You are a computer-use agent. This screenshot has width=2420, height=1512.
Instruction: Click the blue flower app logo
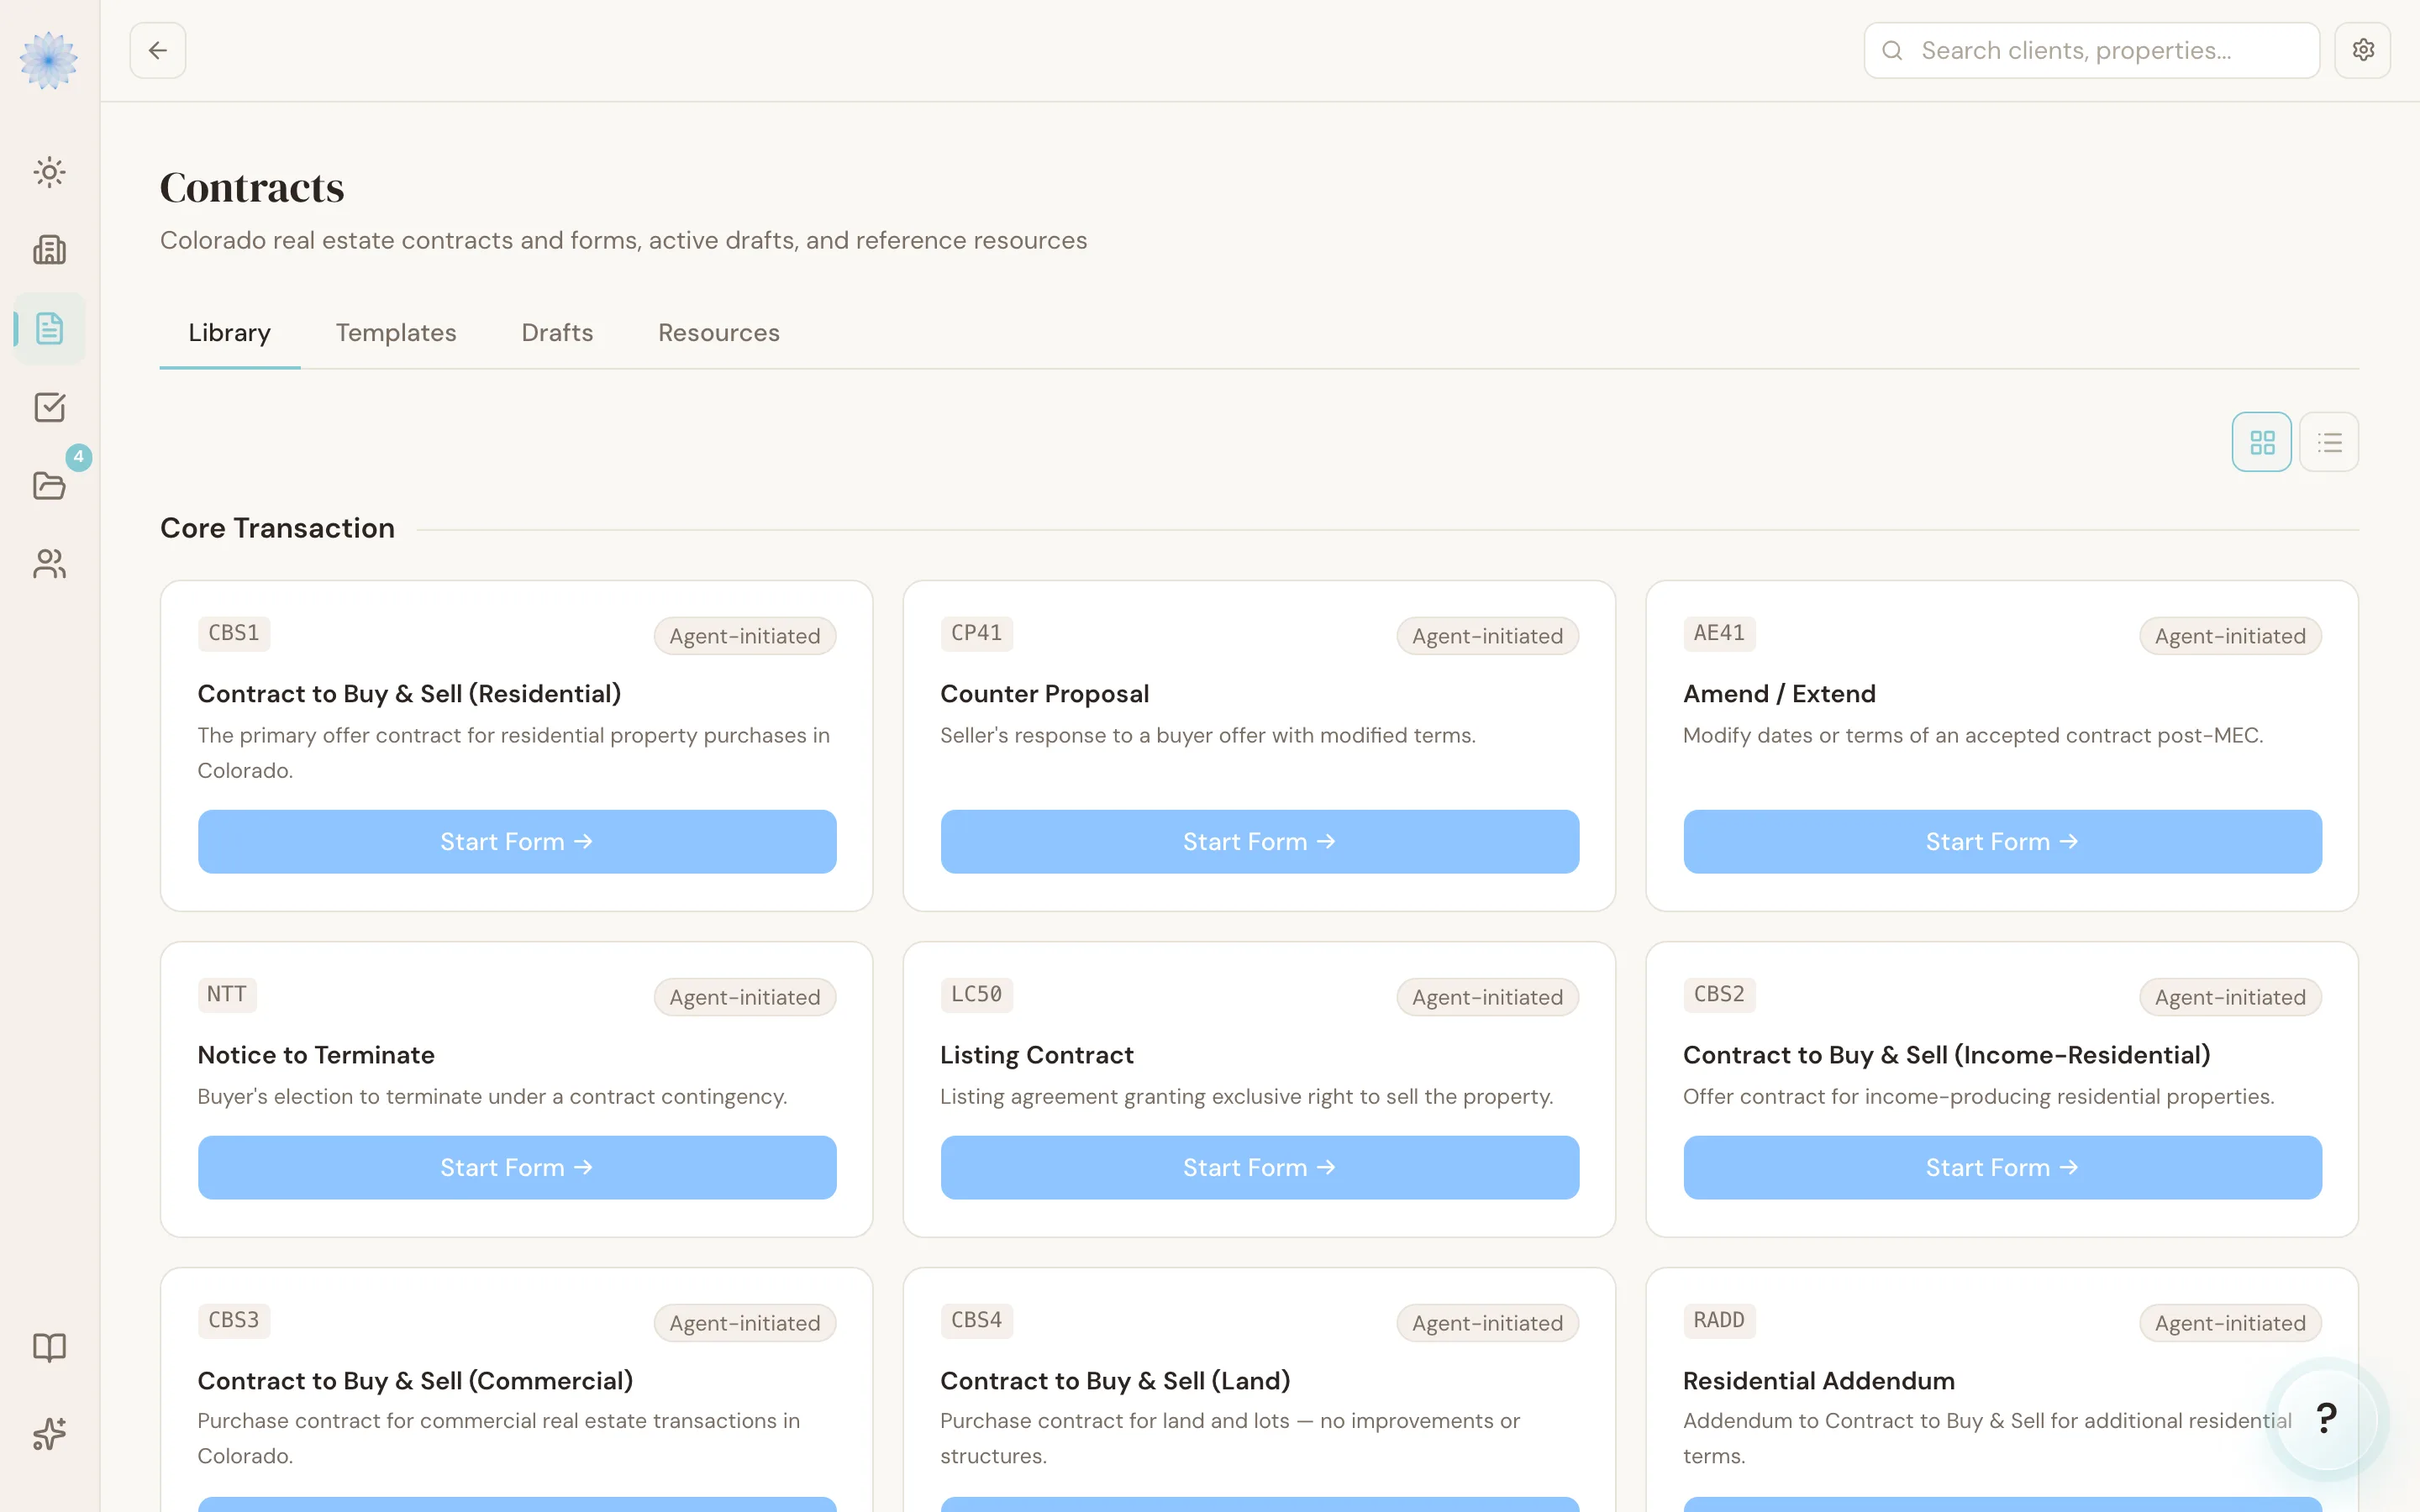[x=49, y=60]
